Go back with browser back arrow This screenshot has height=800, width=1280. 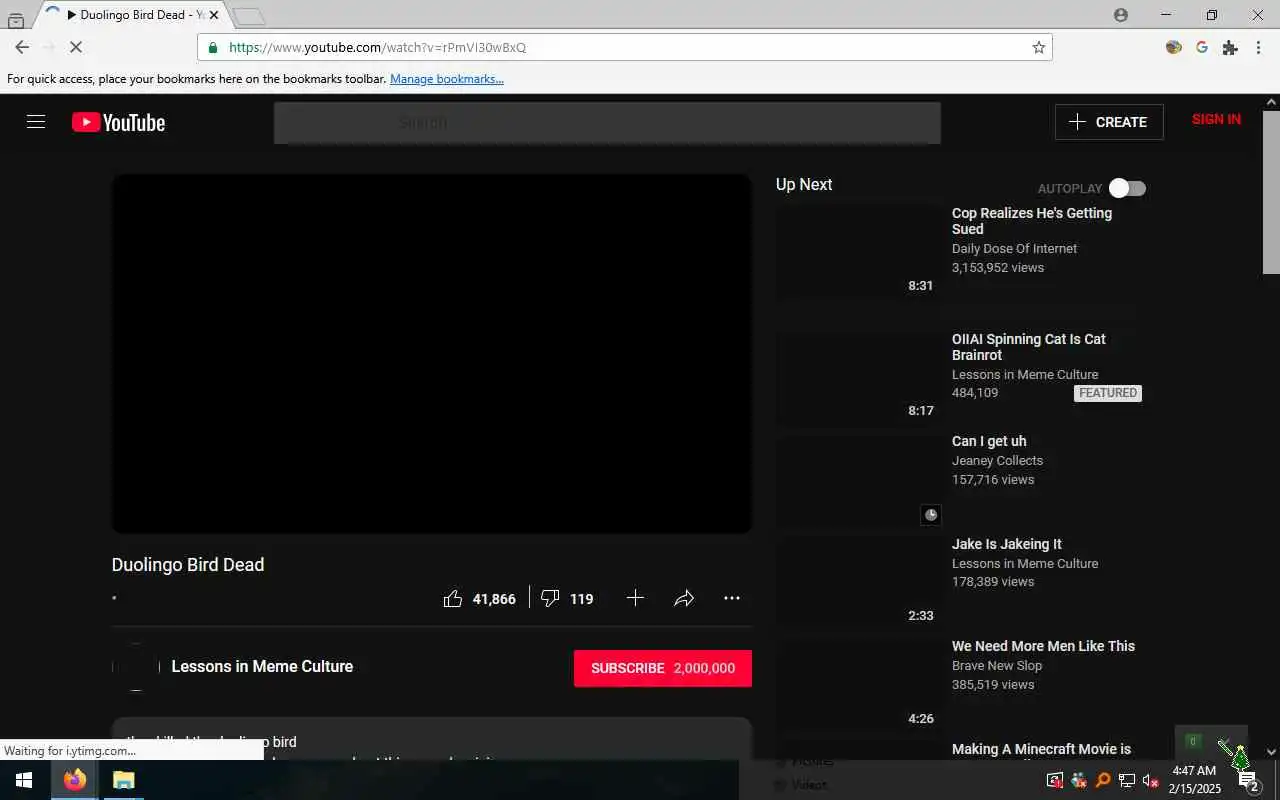22,47
